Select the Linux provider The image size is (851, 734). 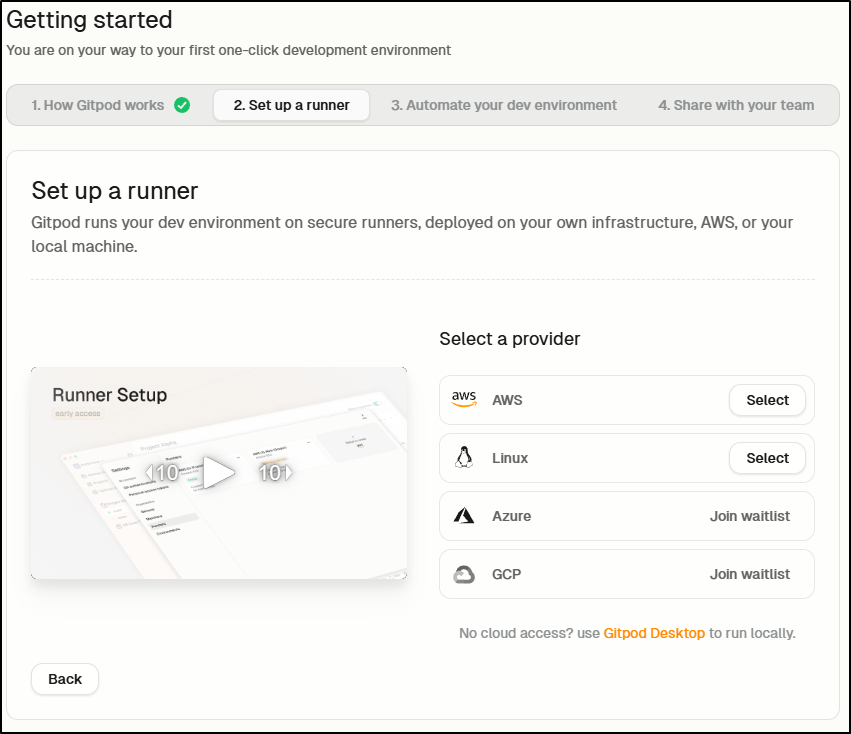[767, 458]
